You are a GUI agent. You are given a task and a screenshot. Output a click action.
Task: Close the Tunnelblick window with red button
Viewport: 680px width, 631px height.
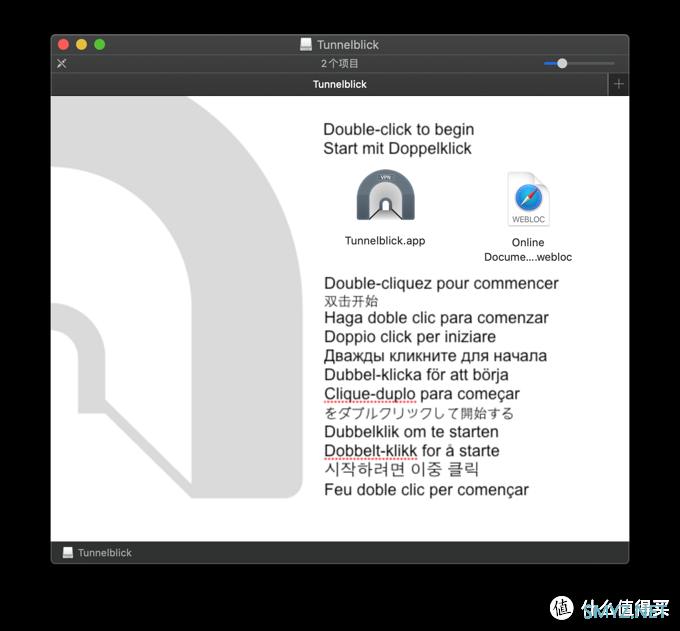[63, 44]
